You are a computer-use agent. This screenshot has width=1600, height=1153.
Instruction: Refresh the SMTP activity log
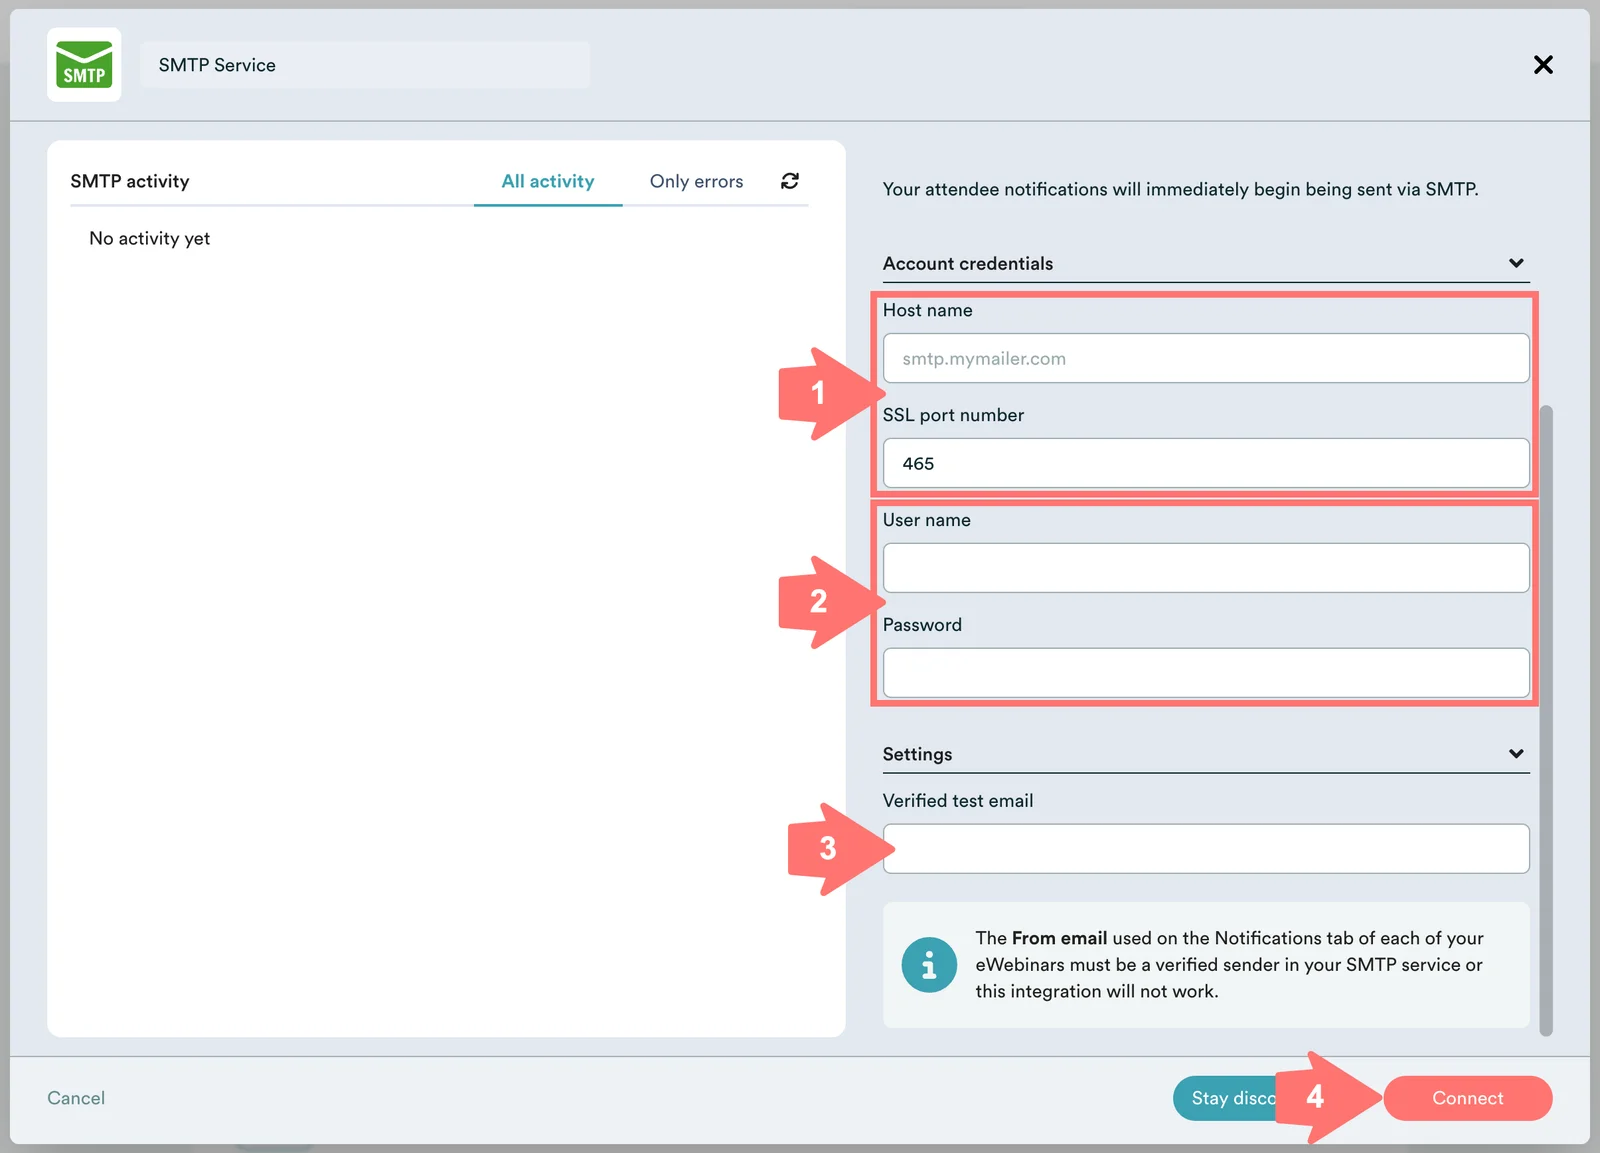(790, 181)
